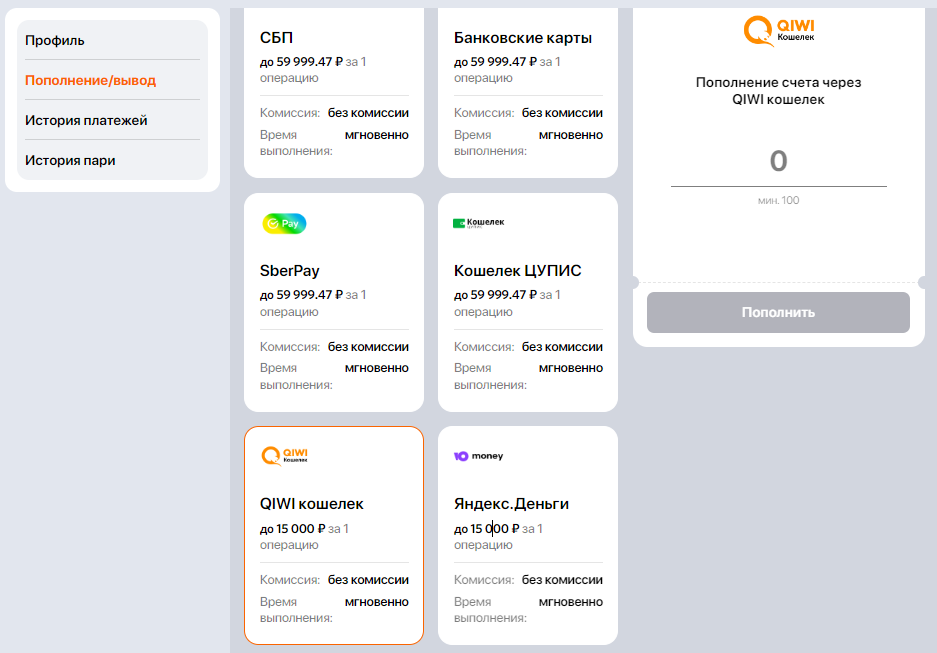Choose Банковские карты payment title
This screenshot has height=653, width=937.
click(x=523, y=38)
